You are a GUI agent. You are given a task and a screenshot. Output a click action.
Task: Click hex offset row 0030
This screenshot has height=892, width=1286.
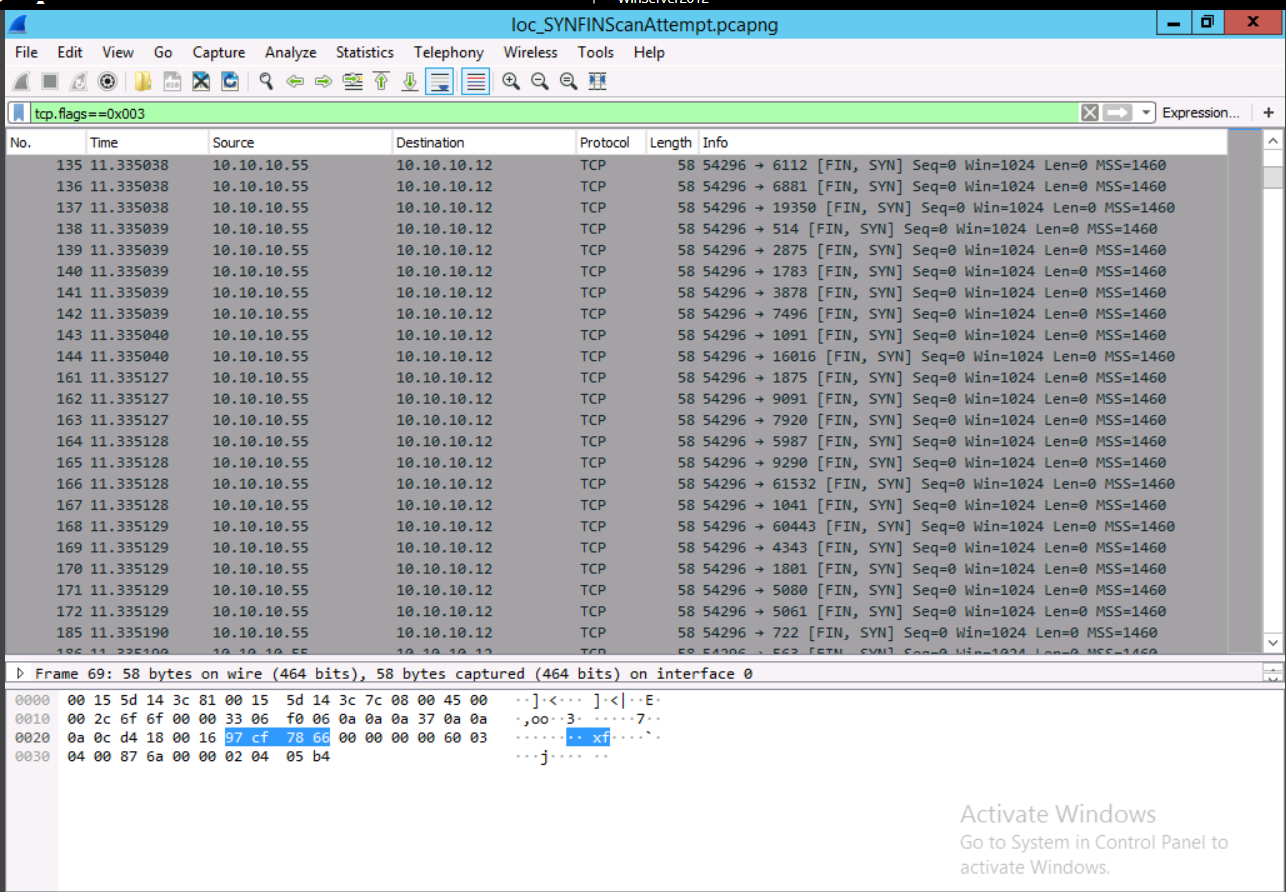coord(31,756)
